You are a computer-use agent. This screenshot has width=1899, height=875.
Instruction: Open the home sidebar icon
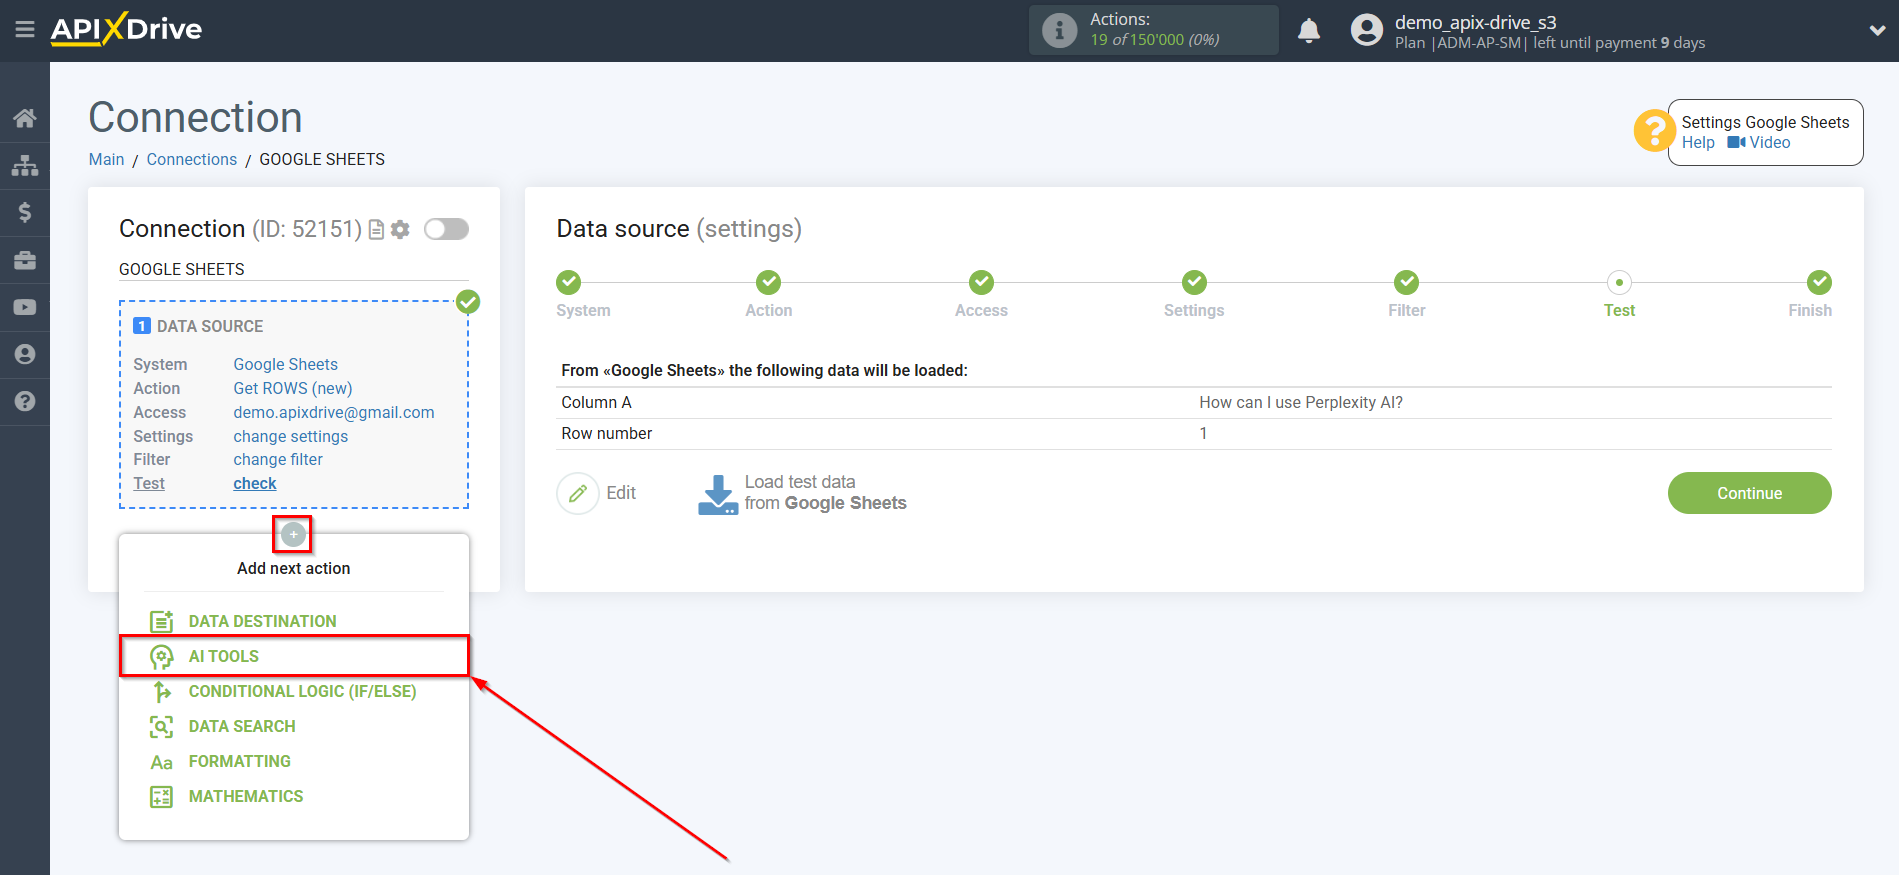pos(25,118)
